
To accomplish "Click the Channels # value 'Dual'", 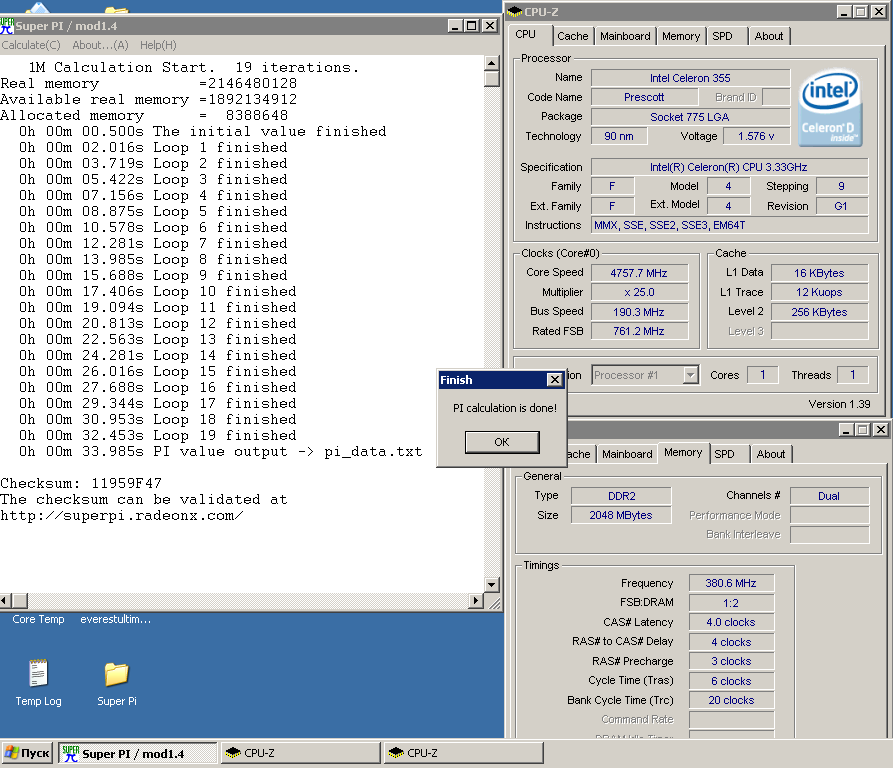I will (x=829, y=496).
